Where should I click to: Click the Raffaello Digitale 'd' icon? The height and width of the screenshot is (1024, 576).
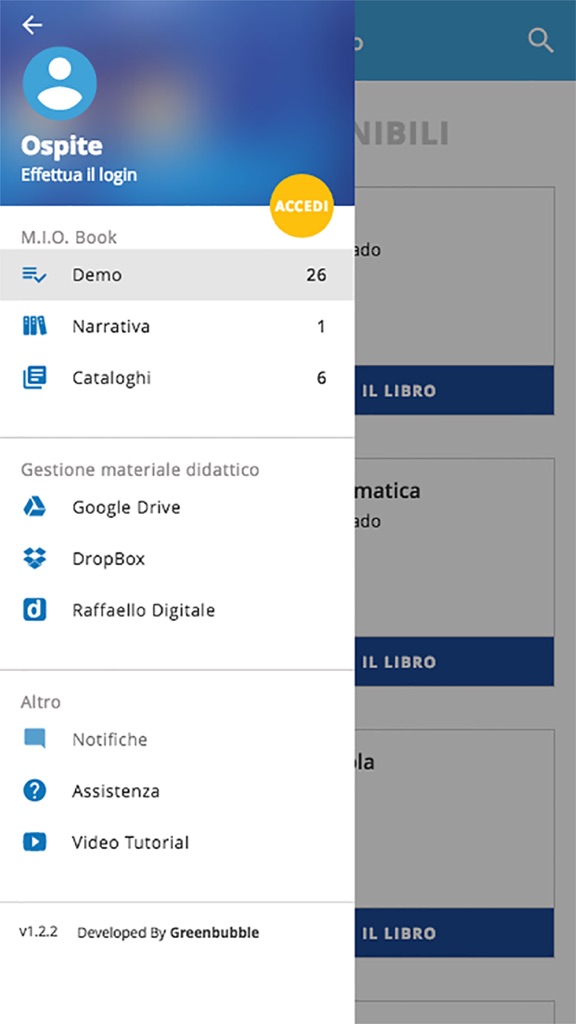[34, 610]
